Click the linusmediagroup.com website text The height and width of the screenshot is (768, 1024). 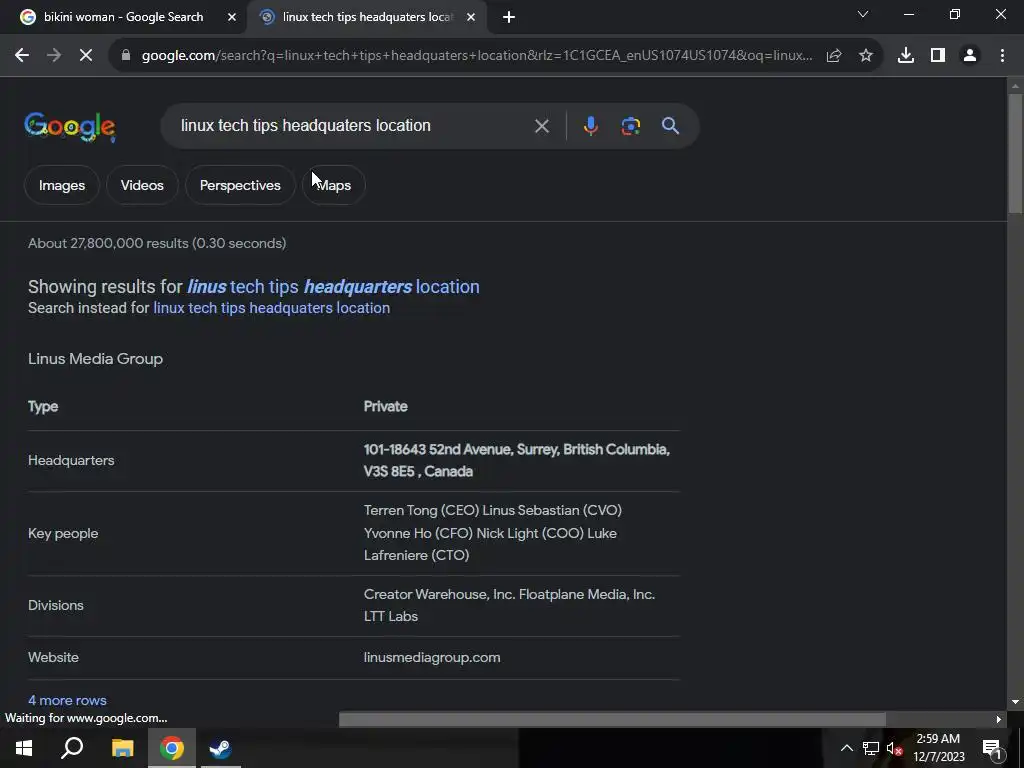click(432, 658)
